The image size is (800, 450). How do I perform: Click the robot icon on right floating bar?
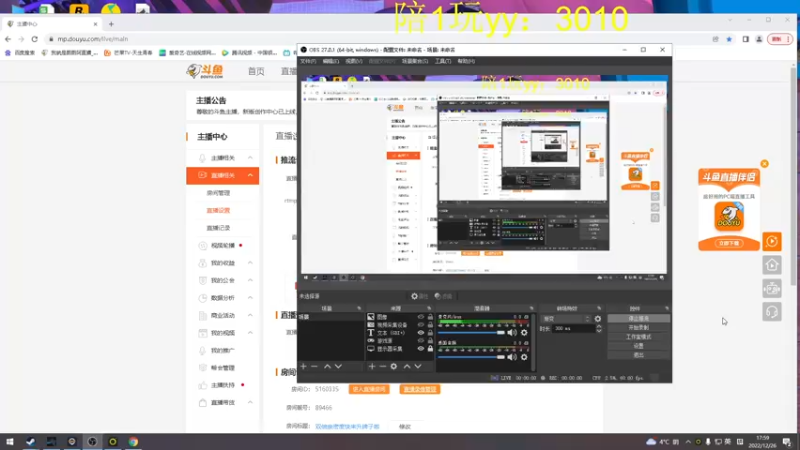coord(772,288)
